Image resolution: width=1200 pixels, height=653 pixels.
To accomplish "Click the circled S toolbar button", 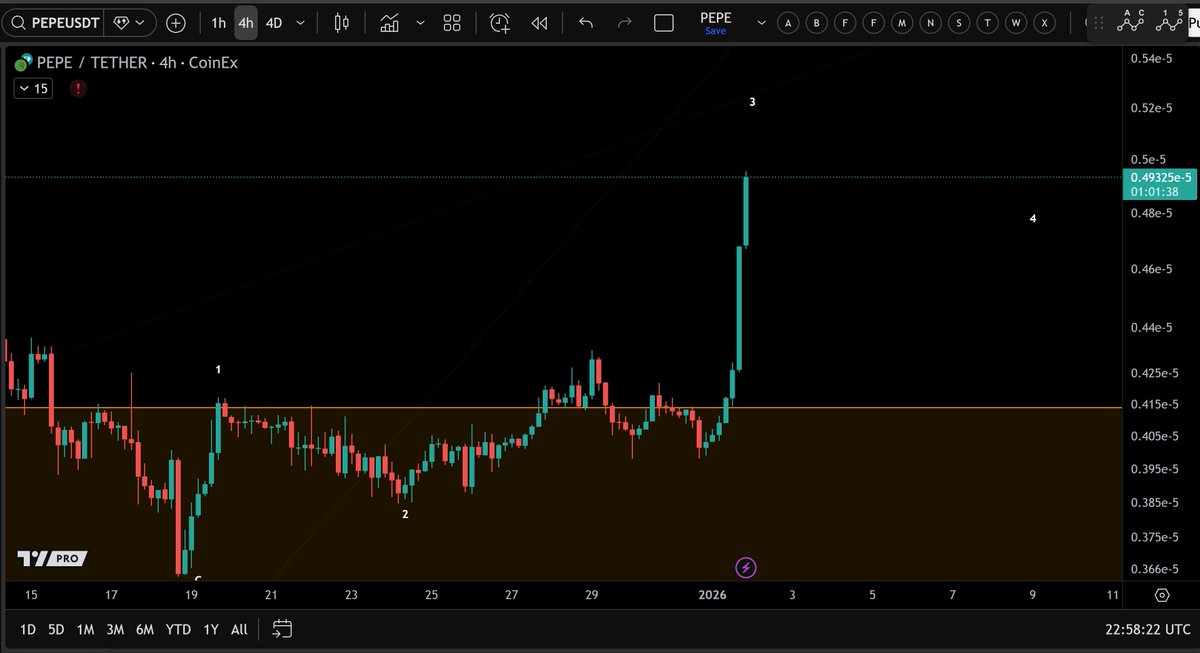I will [x=960, y=22].
